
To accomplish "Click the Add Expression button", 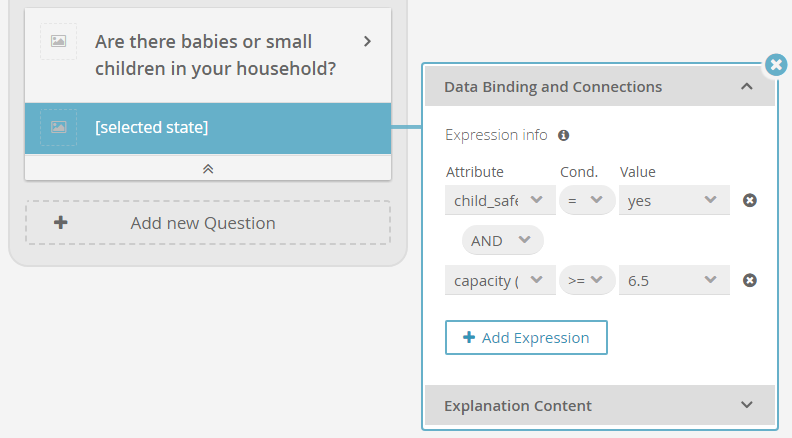I will click(526, 337).
